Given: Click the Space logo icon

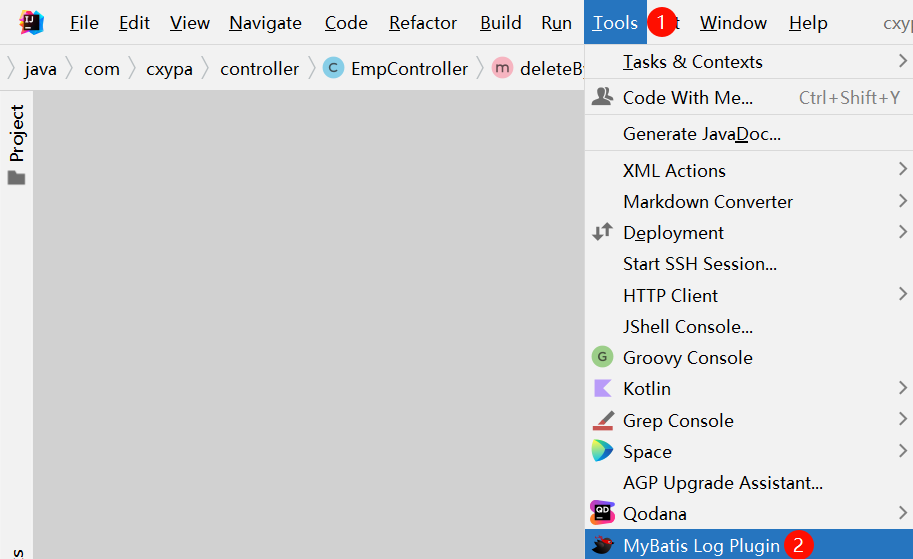Looking at the screenshot, I should click(x=602, y=451).
